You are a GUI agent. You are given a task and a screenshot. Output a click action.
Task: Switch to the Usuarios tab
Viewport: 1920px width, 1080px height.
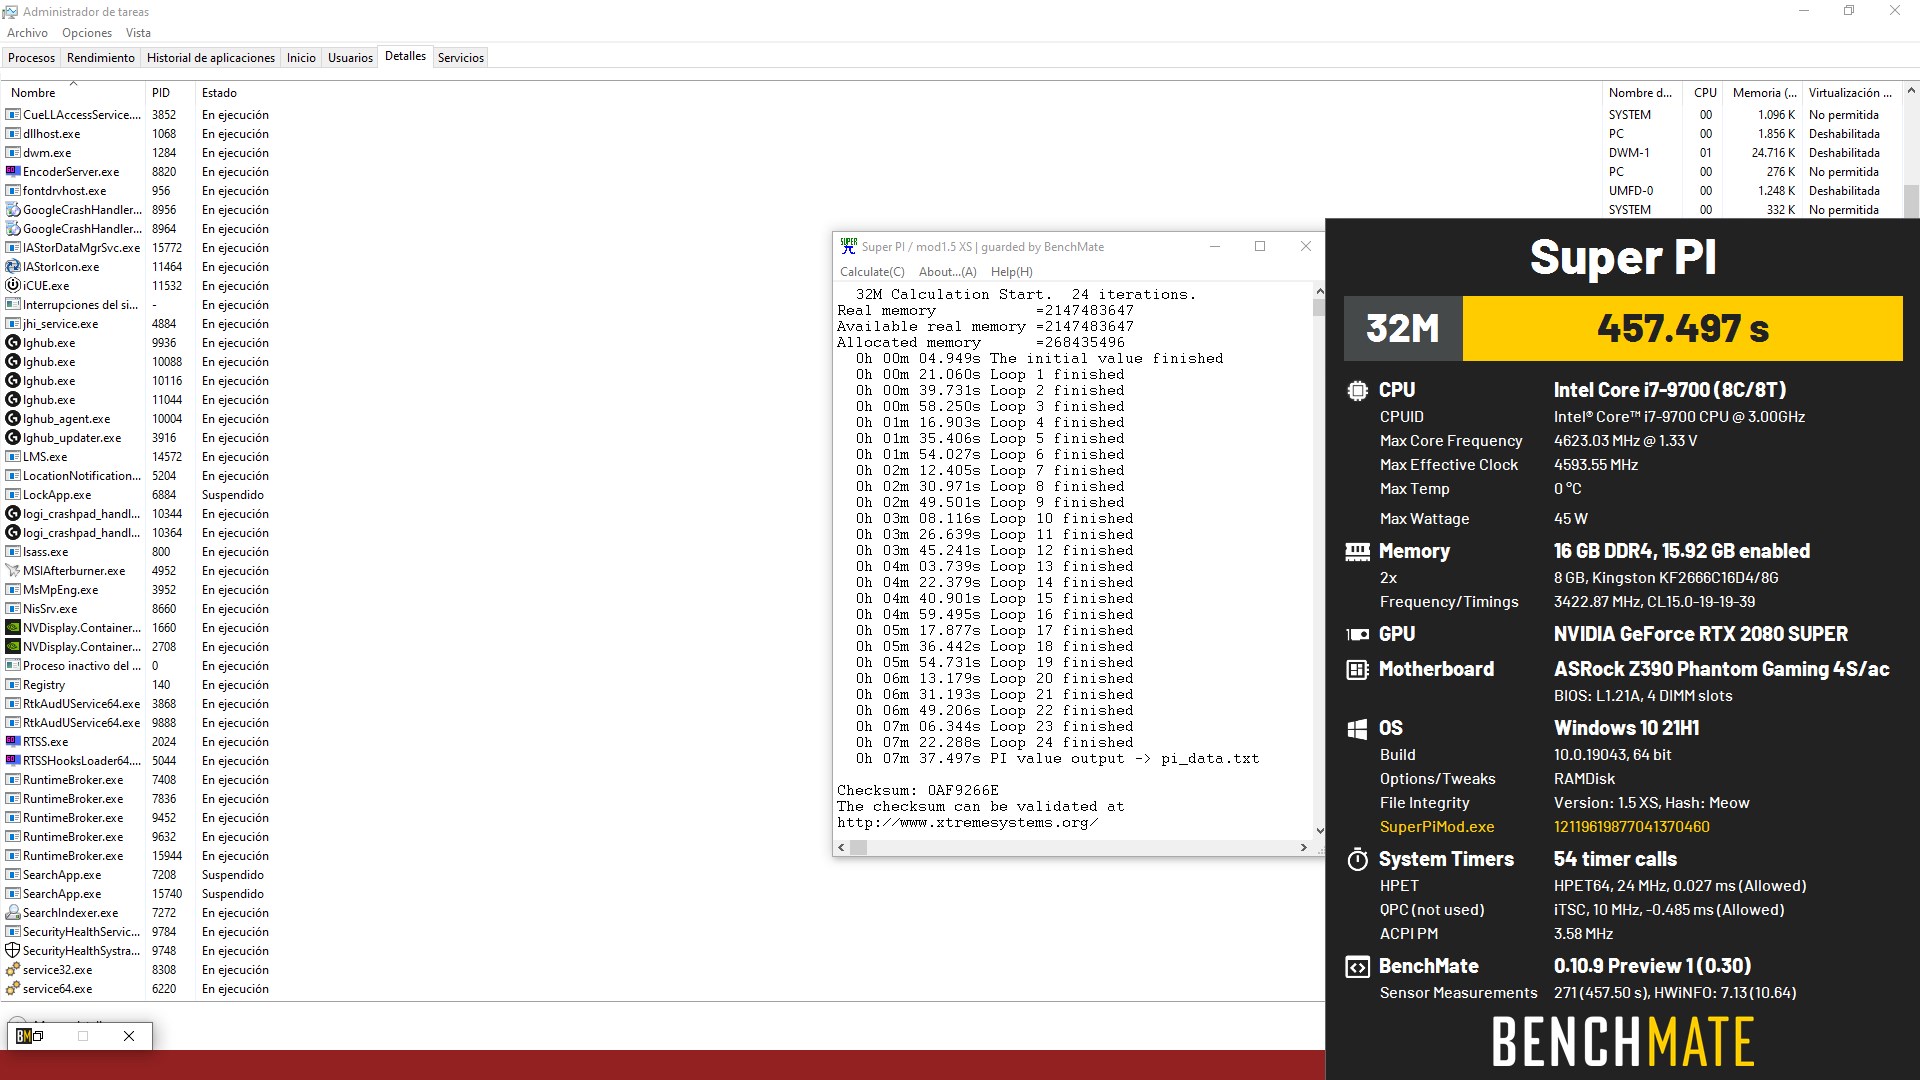(350, 58)
